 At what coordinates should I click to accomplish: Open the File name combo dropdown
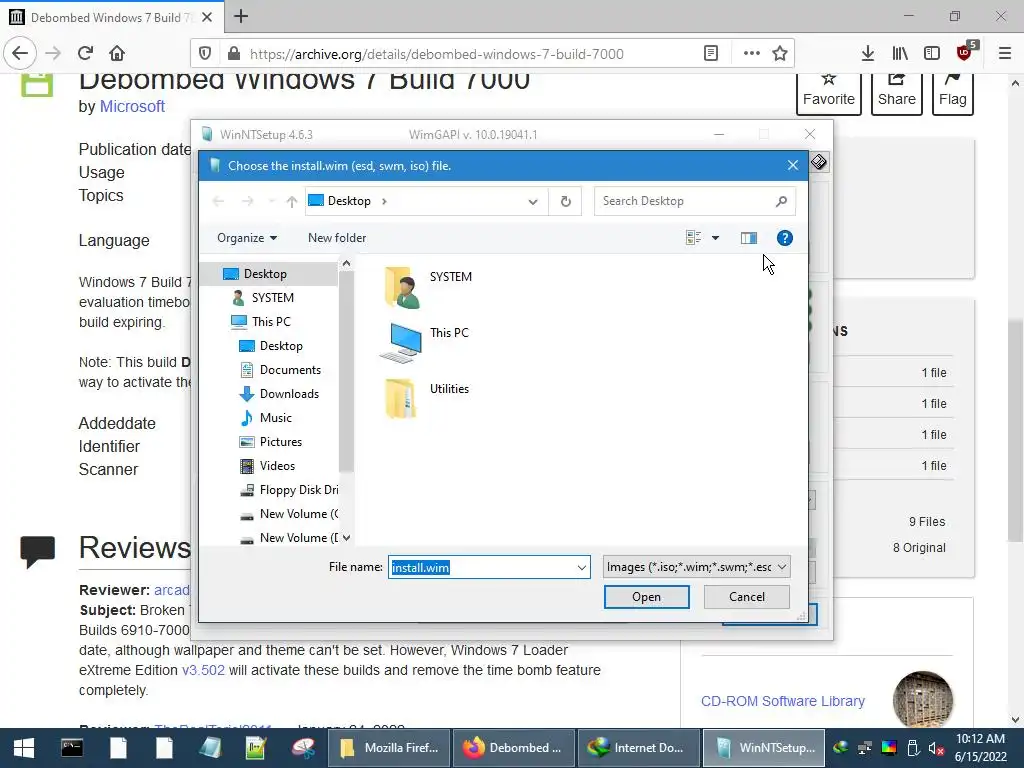coord(581,568)
